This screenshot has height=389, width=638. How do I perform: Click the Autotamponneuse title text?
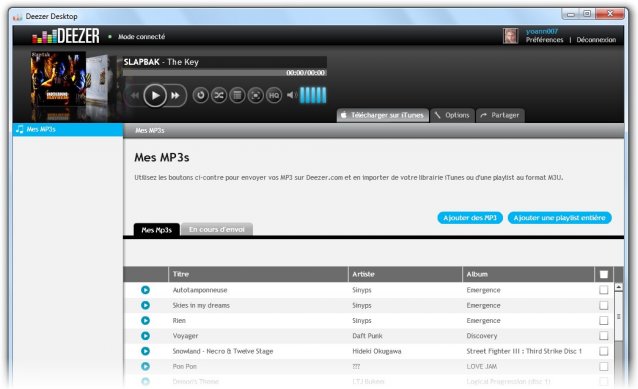point(200,290)
